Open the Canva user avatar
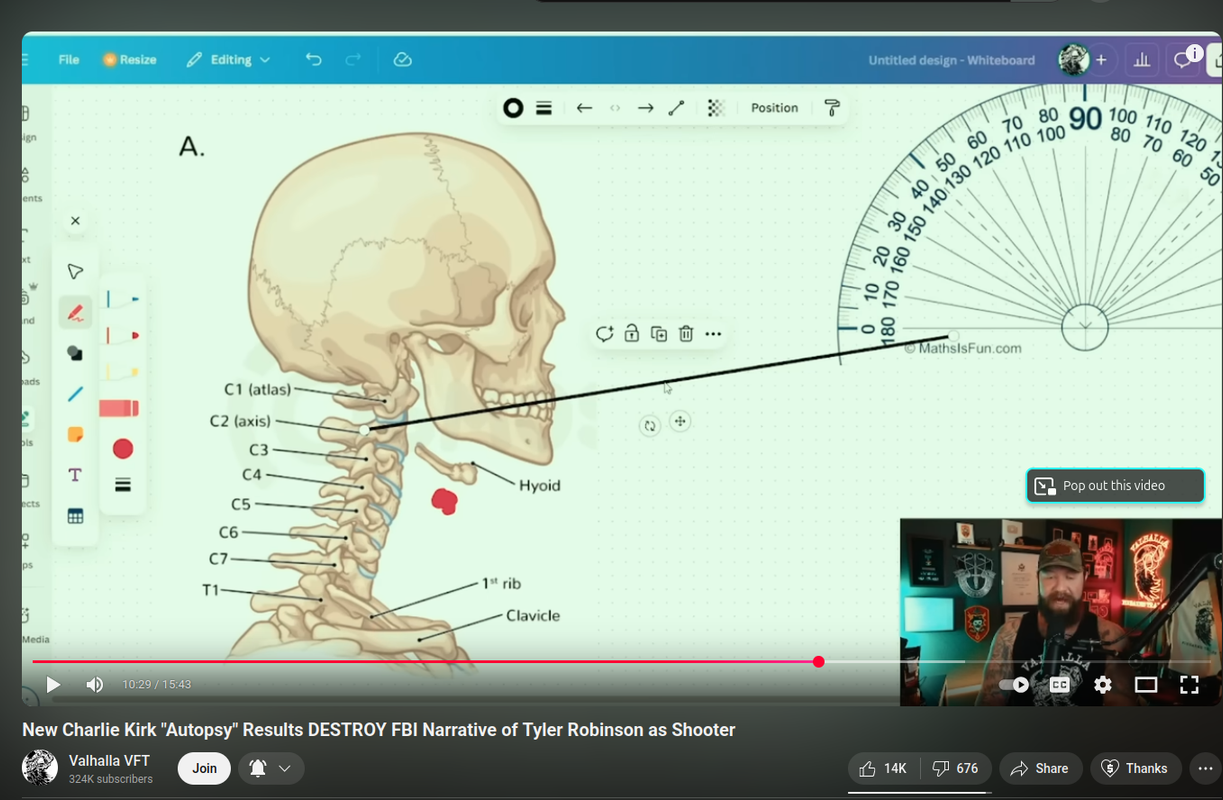 pos(1074,60)
